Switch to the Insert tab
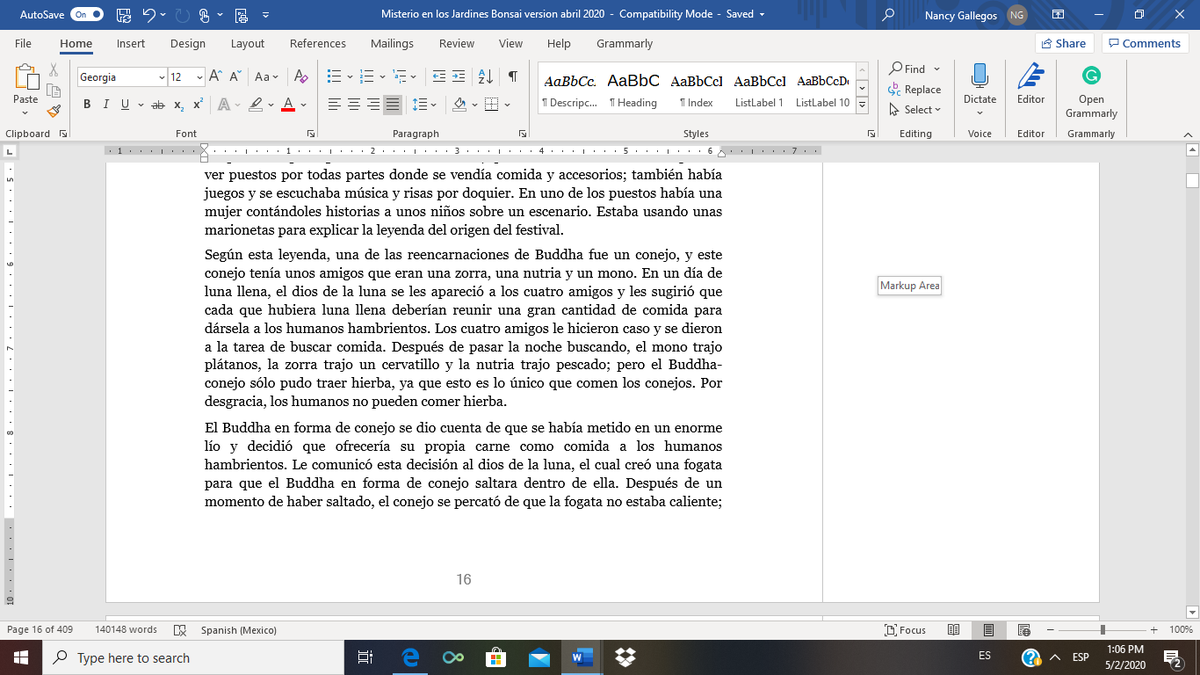Image resolution: width=1200 pixels, height=675 pixels. coord(131,43)
